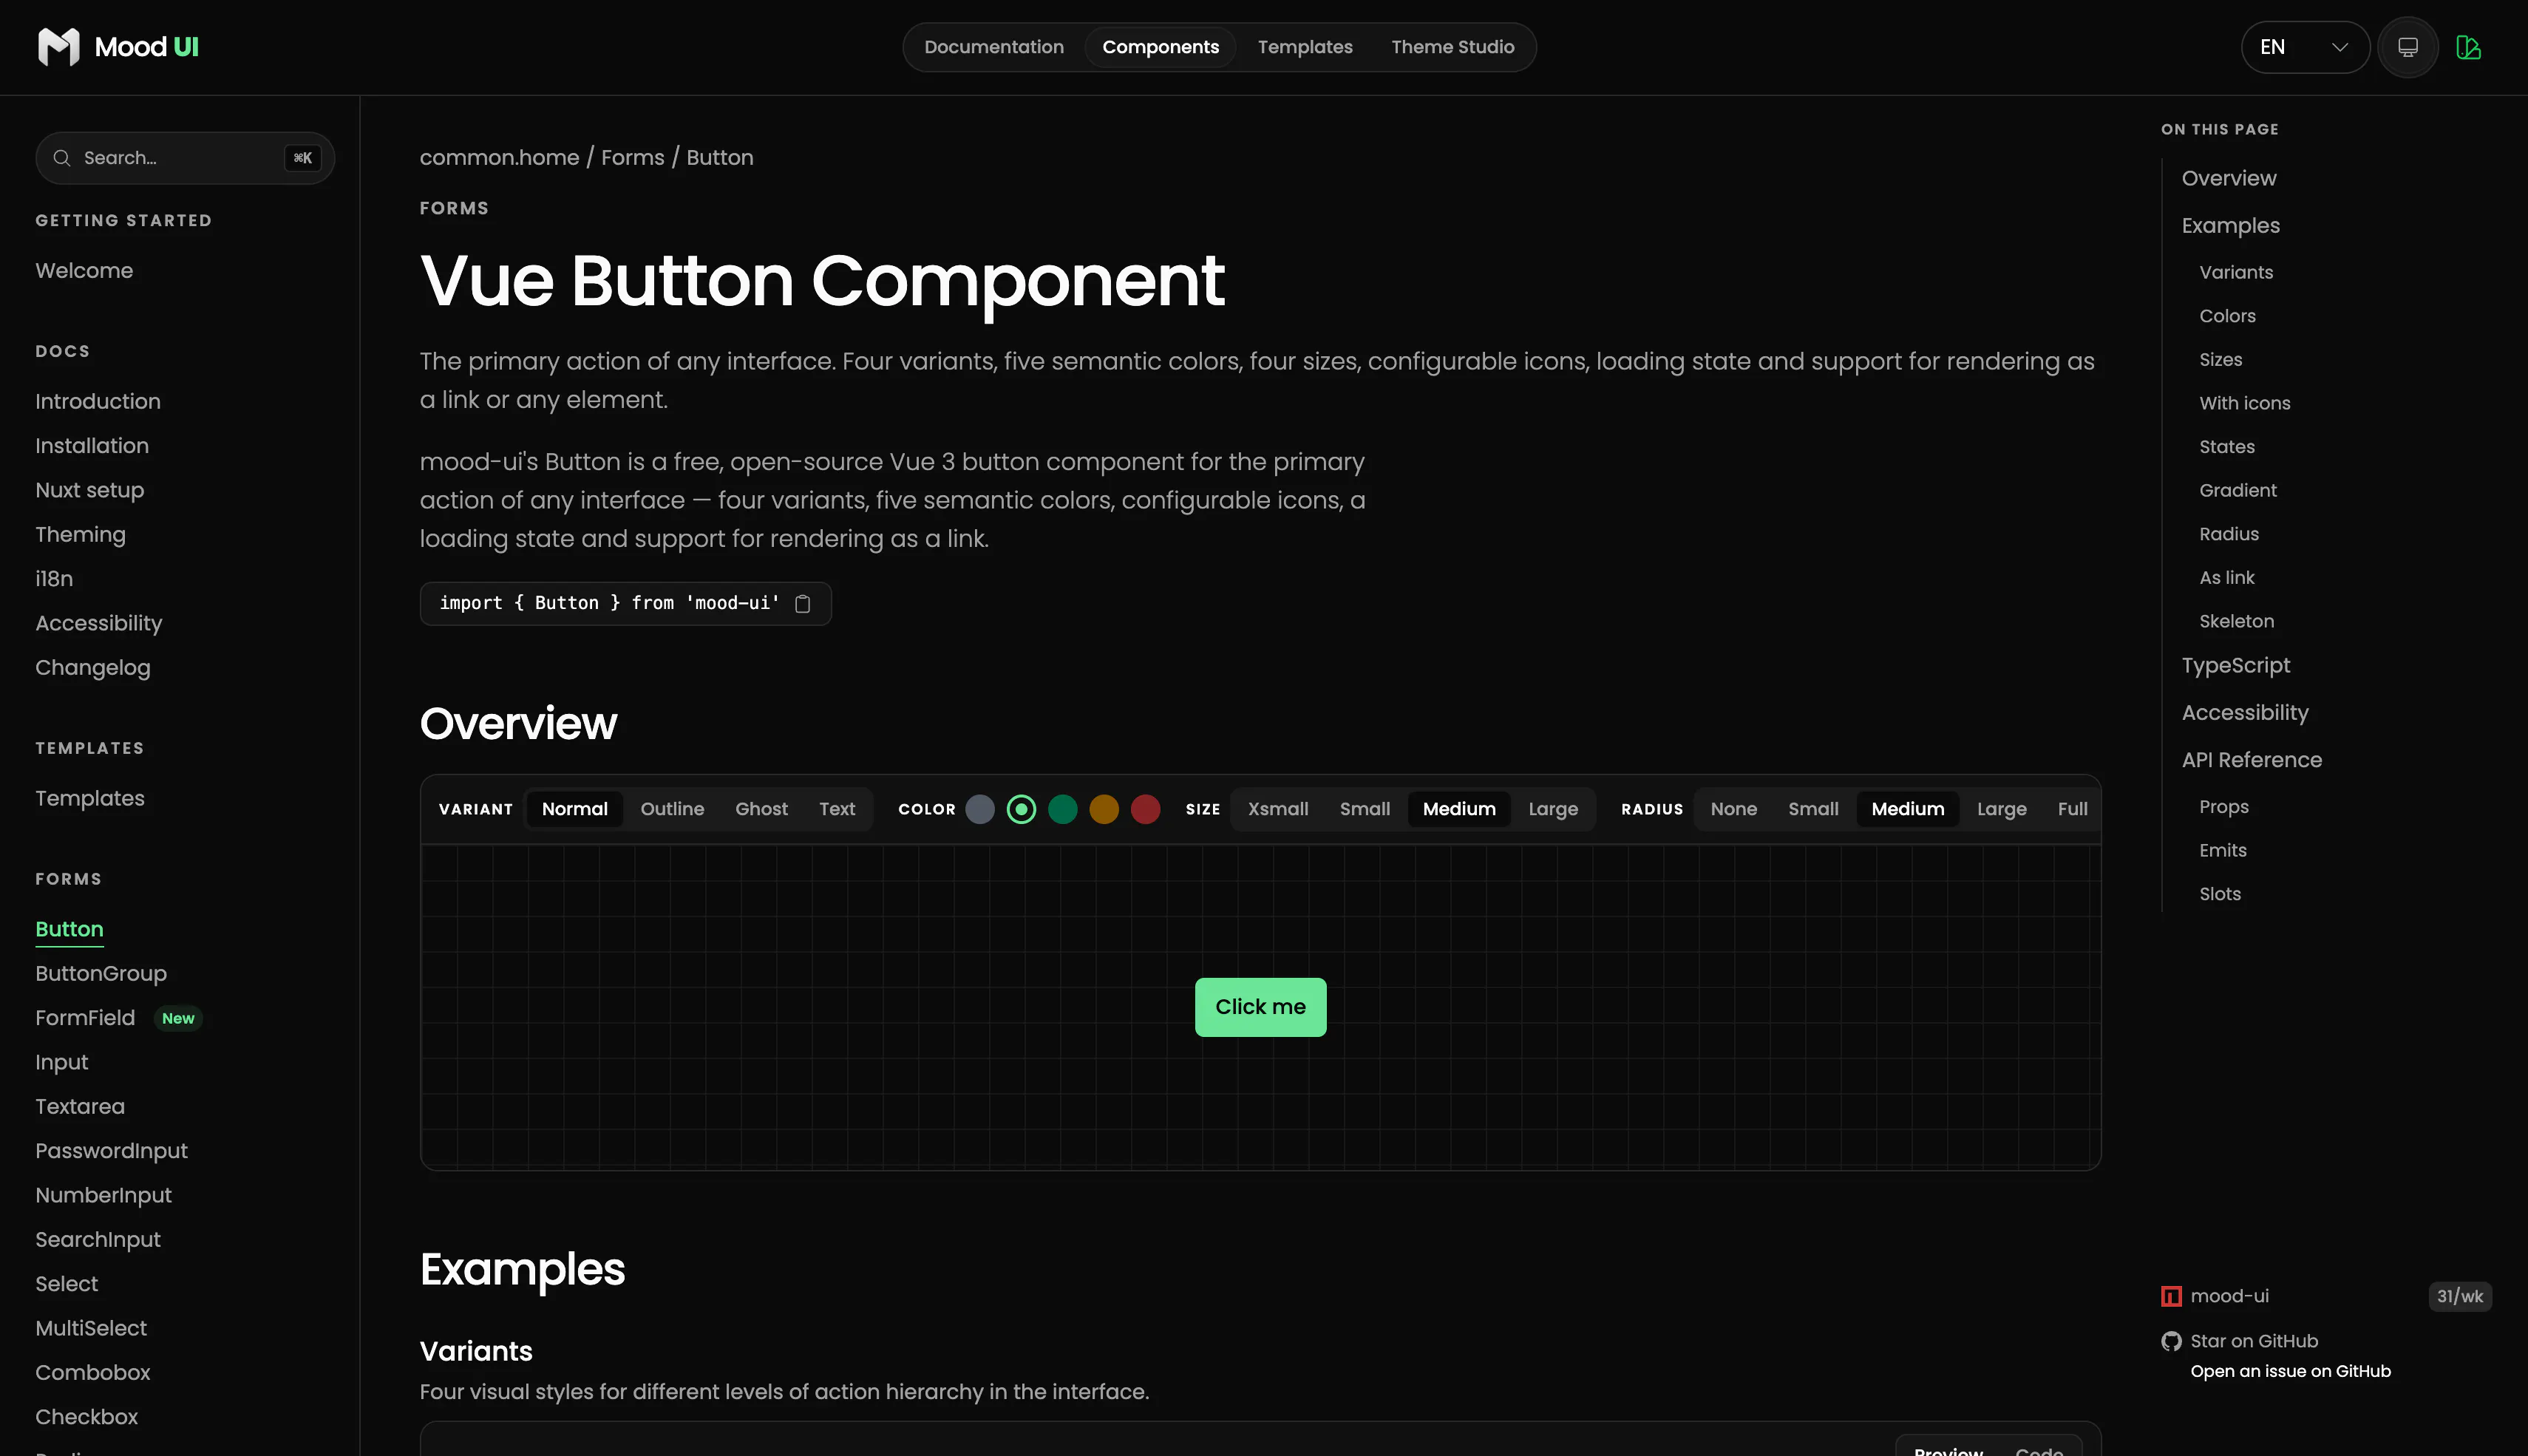Pick the gray color swatch
2528x1456 pixels.
[980, 809]
